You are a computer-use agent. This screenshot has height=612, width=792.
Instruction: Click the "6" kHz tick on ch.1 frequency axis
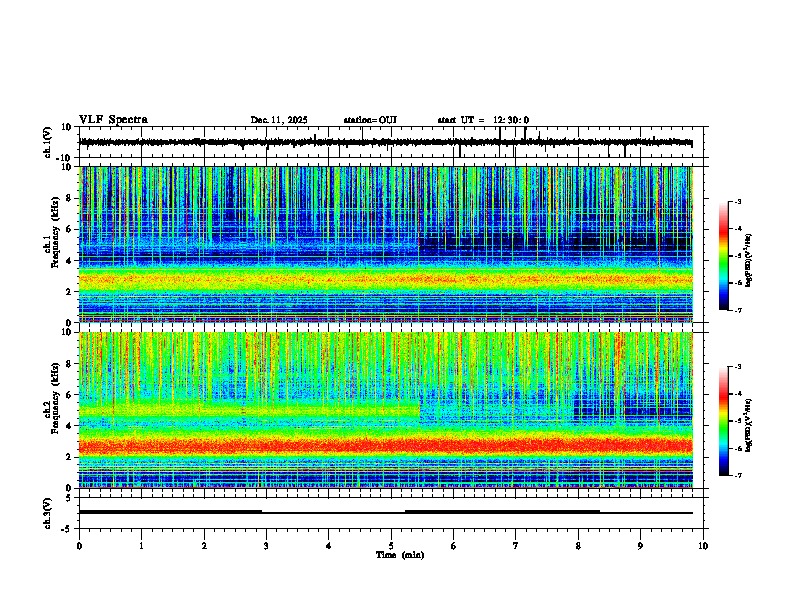pos(70,229)
